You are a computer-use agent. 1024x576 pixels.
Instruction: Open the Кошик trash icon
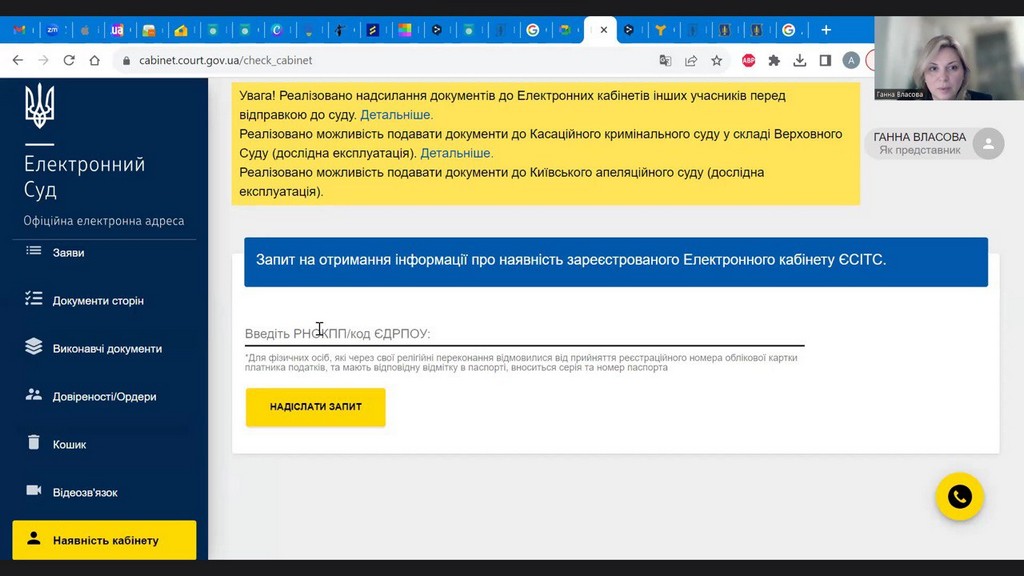click(34, 443)
